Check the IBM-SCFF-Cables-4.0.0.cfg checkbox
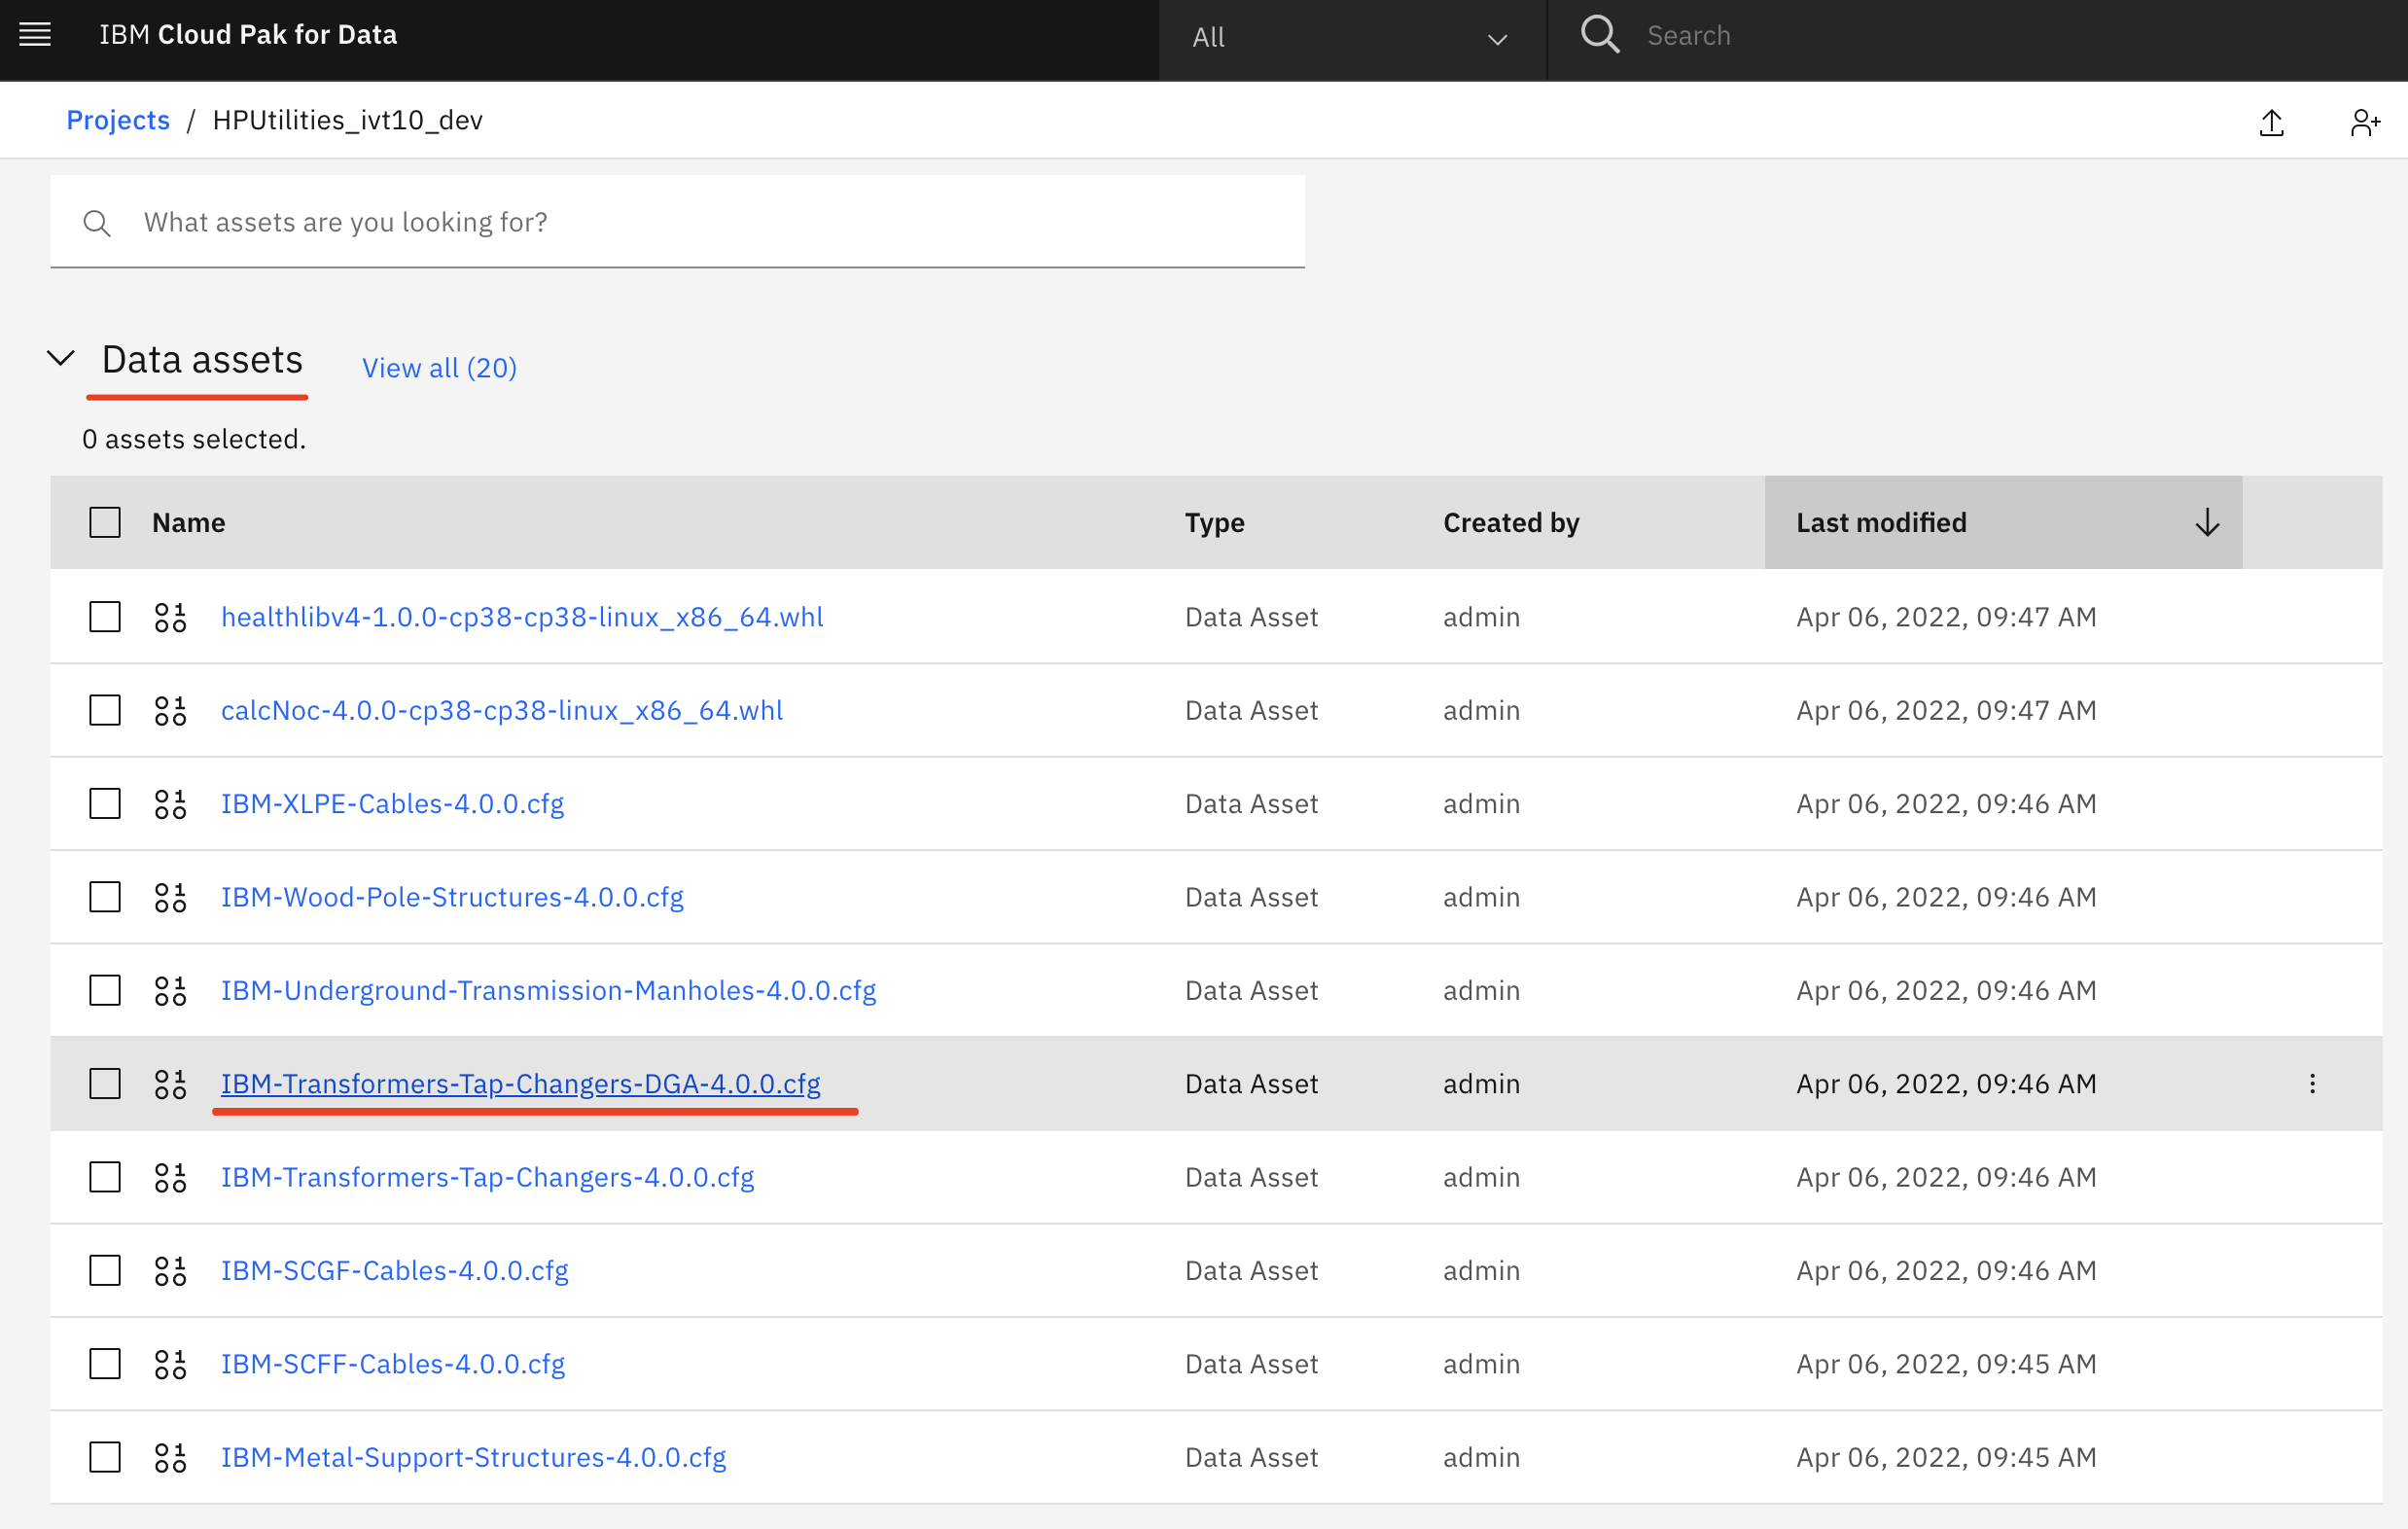Viewport: 2408px width, 1529px height. 105,1363
